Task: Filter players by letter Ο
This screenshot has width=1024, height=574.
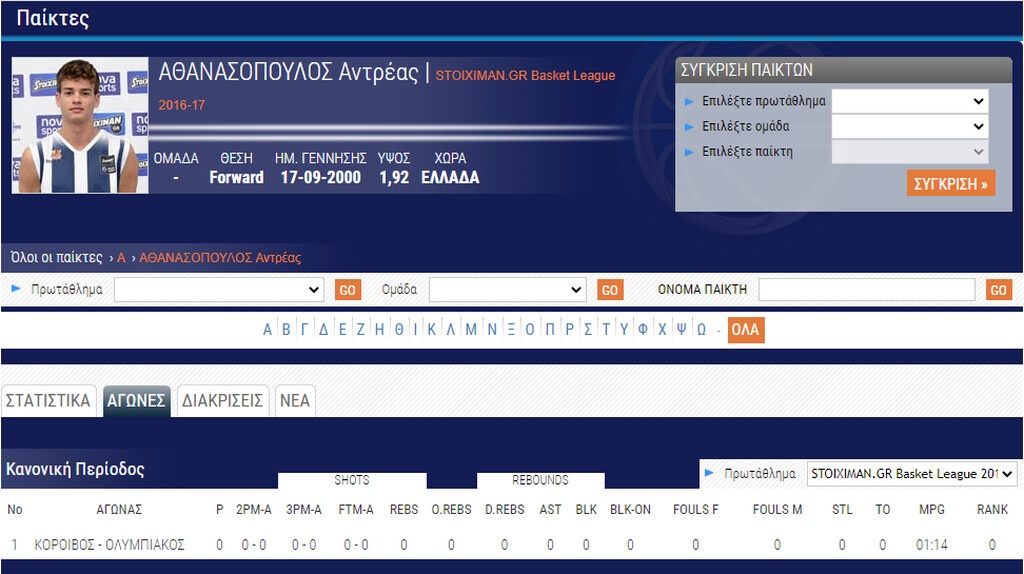Action: (530, 330)
